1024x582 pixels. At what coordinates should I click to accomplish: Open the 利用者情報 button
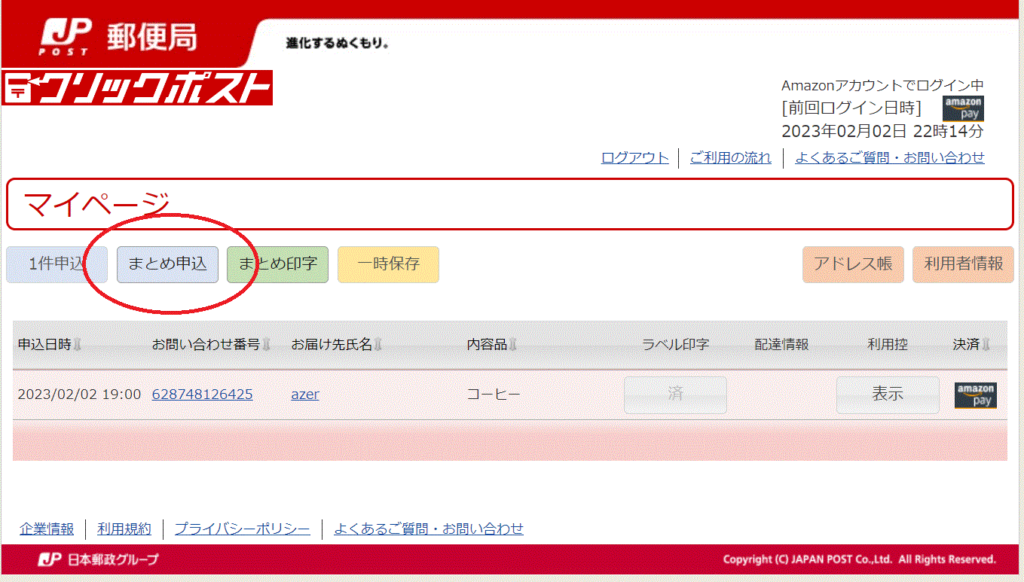tap(963, 265)
